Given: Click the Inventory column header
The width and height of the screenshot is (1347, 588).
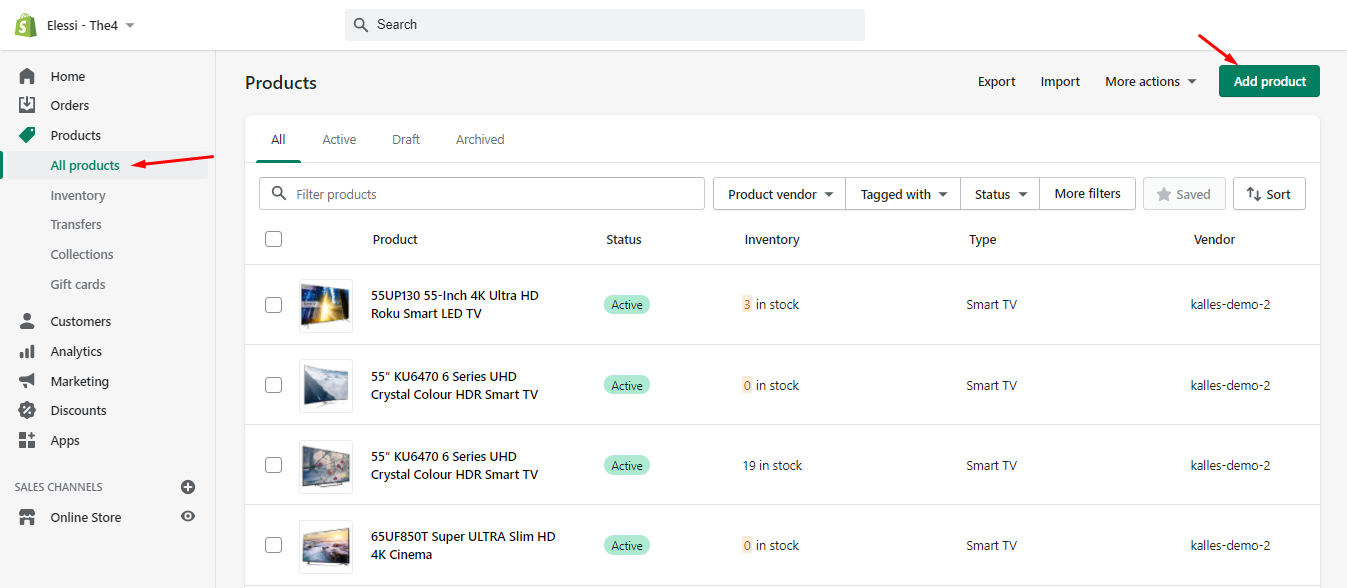Looking at the screenshot, I should click(x=772, y=239).
